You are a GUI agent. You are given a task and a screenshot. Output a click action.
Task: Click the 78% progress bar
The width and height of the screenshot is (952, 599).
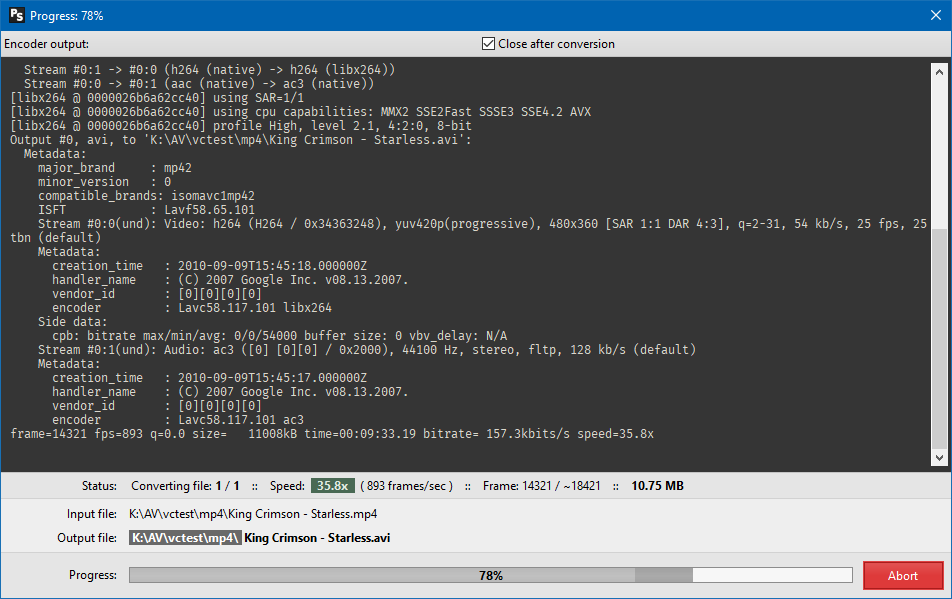pyautogui.click(x=491, y=575)
